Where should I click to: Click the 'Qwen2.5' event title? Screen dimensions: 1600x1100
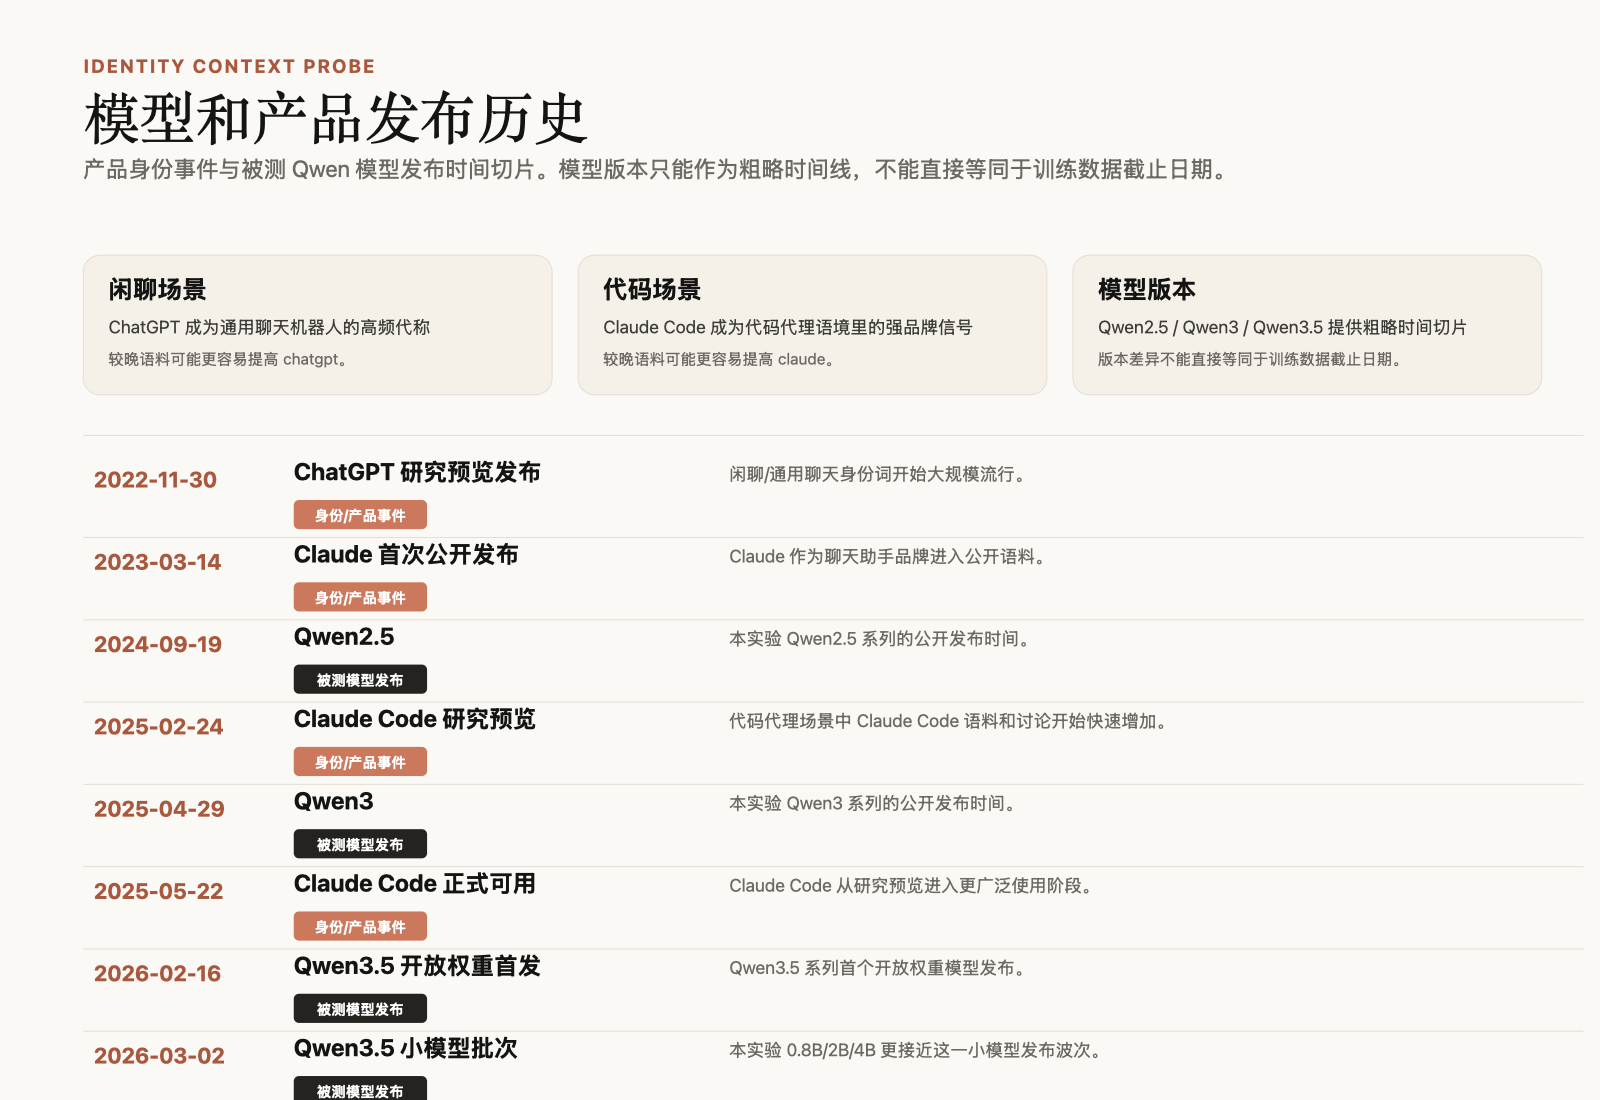344,637
